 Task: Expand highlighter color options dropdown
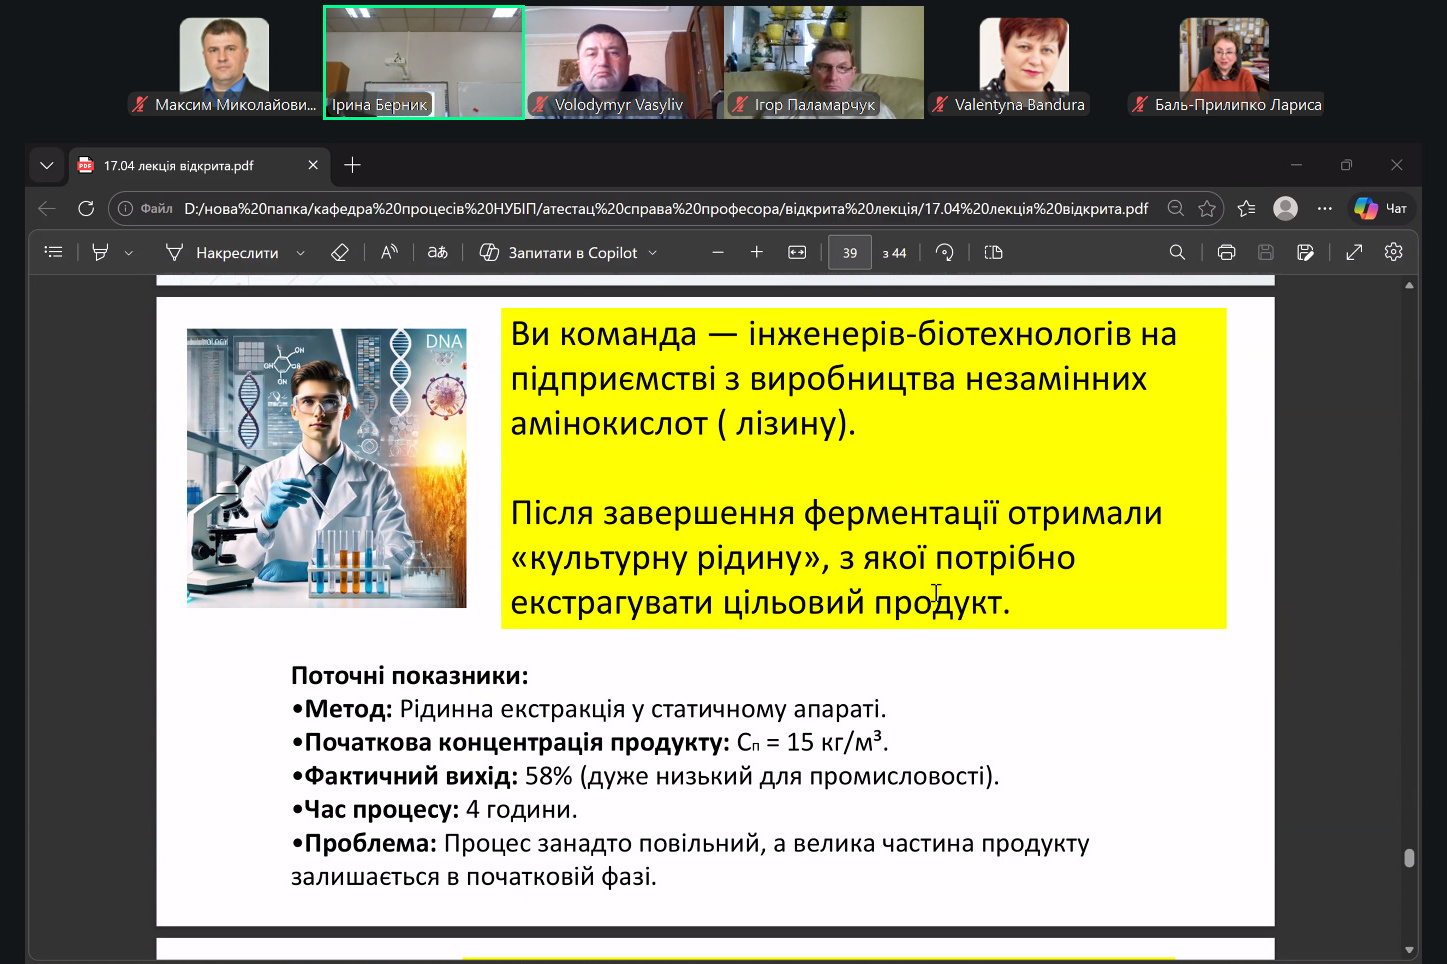point(129,254)
